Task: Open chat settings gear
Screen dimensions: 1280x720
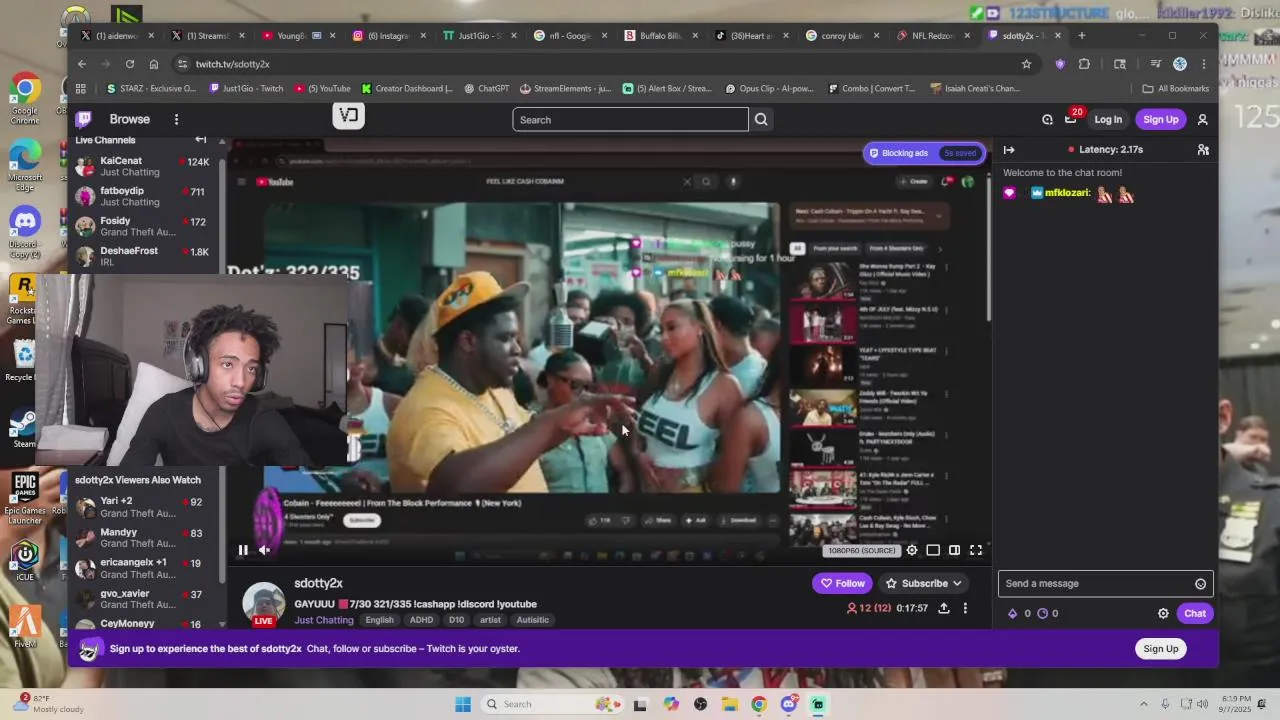Action: coord(1163,613)
